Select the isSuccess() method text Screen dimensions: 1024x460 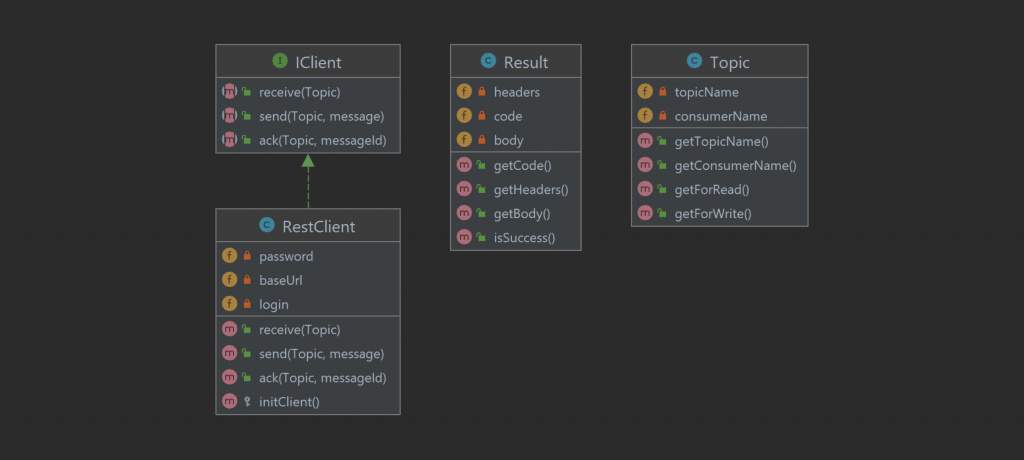pos(524,238)
